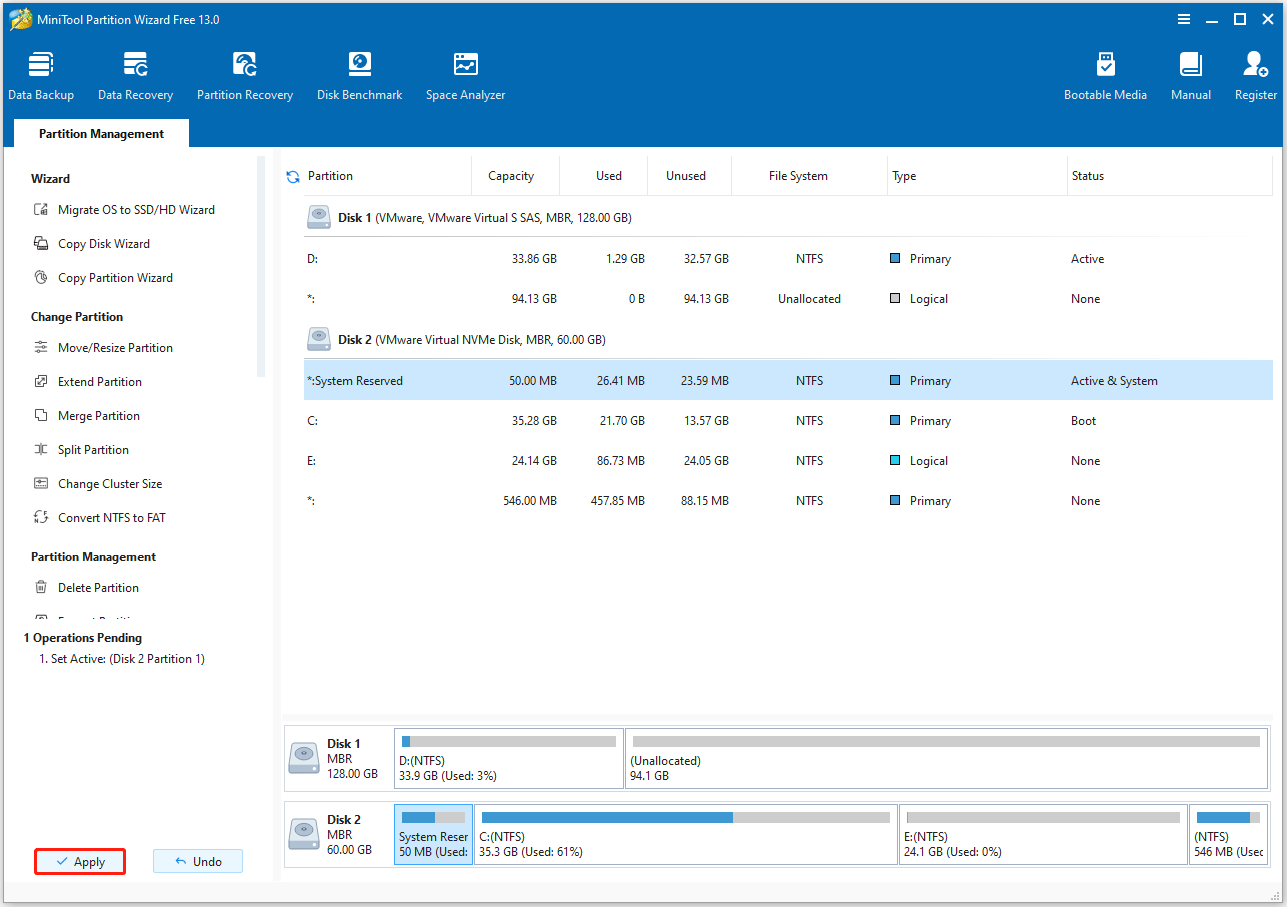Apply the pending operations

point(79,861)
